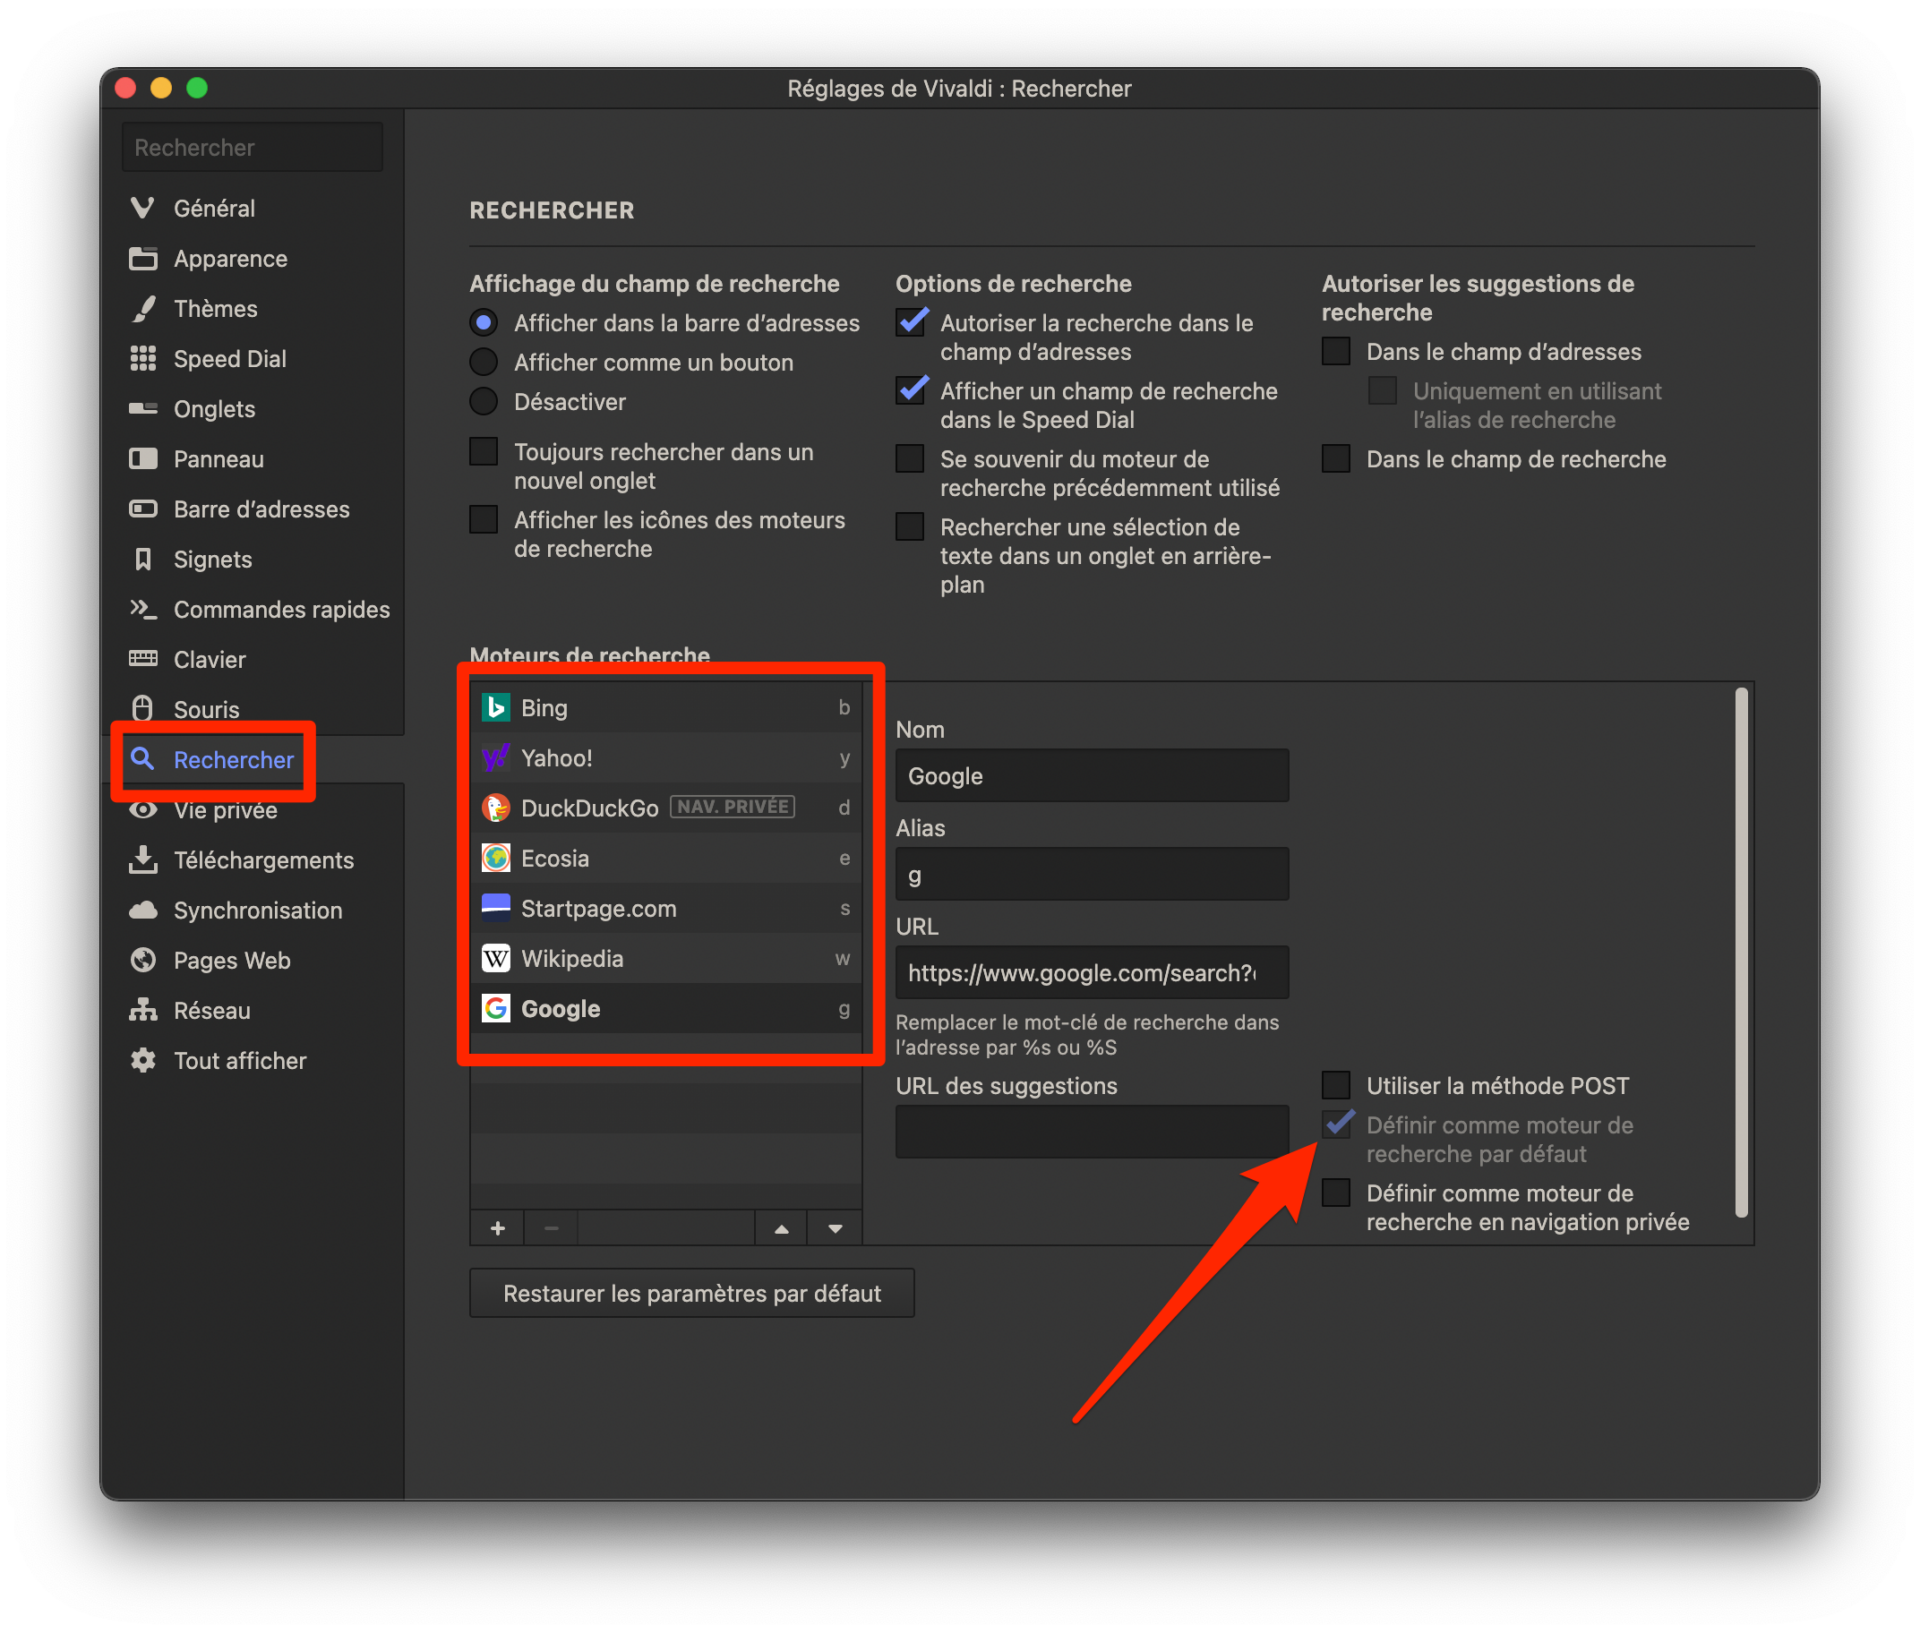This screenshot has height=1633, width=1920.
Task: Click the URL field with google.com
Action: click(x=1092, y=972)
